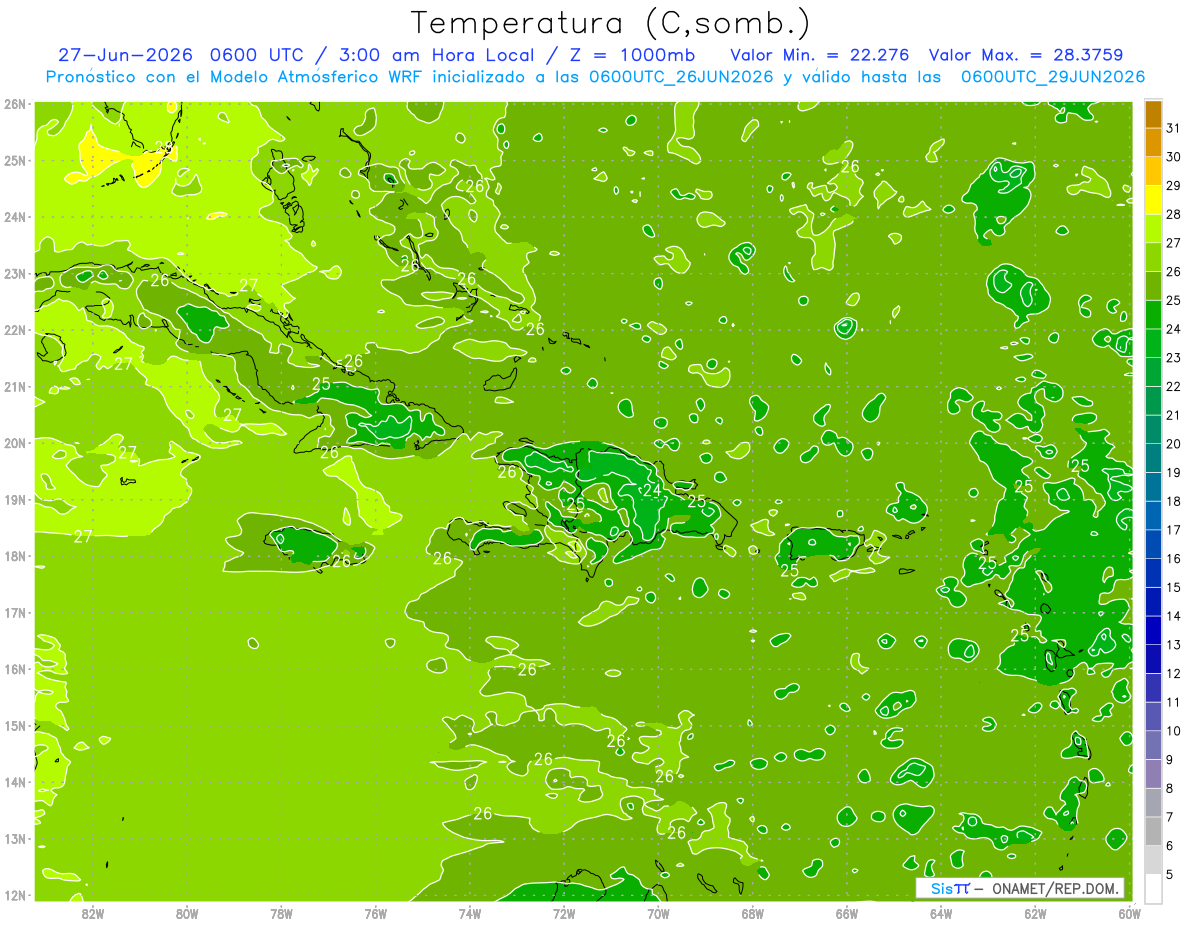1200x927 pixels.
Task: Click the 'Z = 1000mb' level label
Action: (632, 55)
